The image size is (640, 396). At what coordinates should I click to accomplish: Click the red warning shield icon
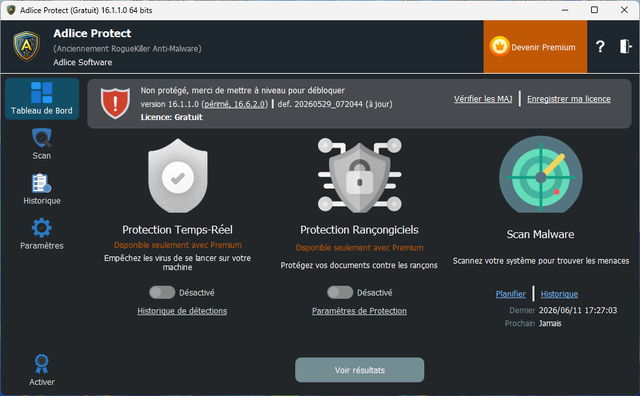(x=115, y=103)
